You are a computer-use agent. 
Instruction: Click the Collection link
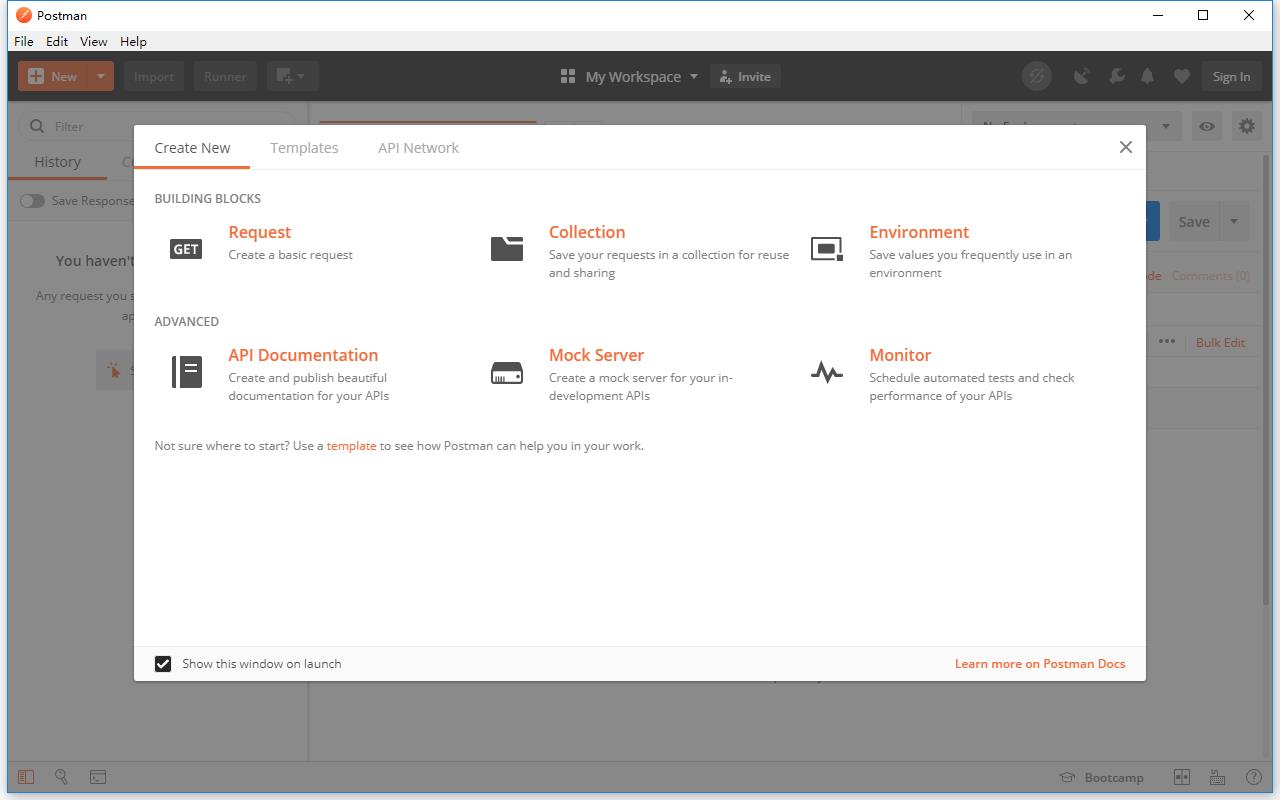point(587,232)
